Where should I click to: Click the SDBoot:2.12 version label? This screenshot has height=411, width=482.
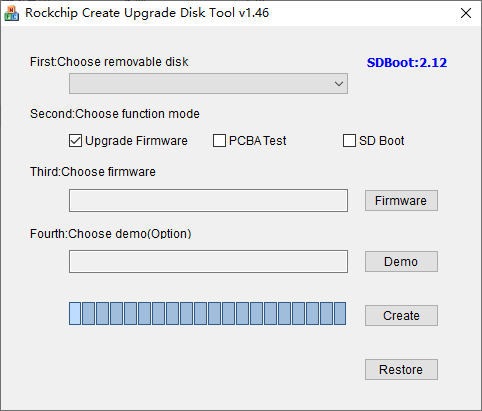(x=407, y=63)
